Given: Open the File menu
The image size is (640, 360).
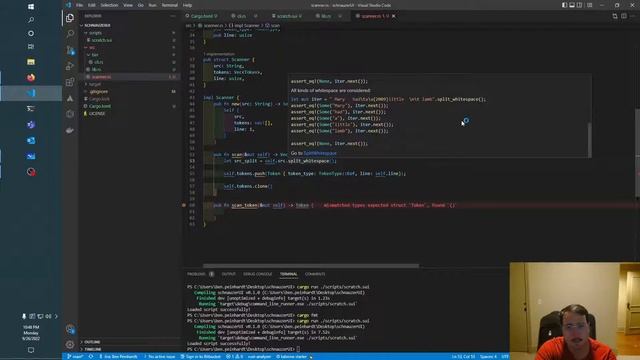Looking at the screenshot, I should click(79, 5).
